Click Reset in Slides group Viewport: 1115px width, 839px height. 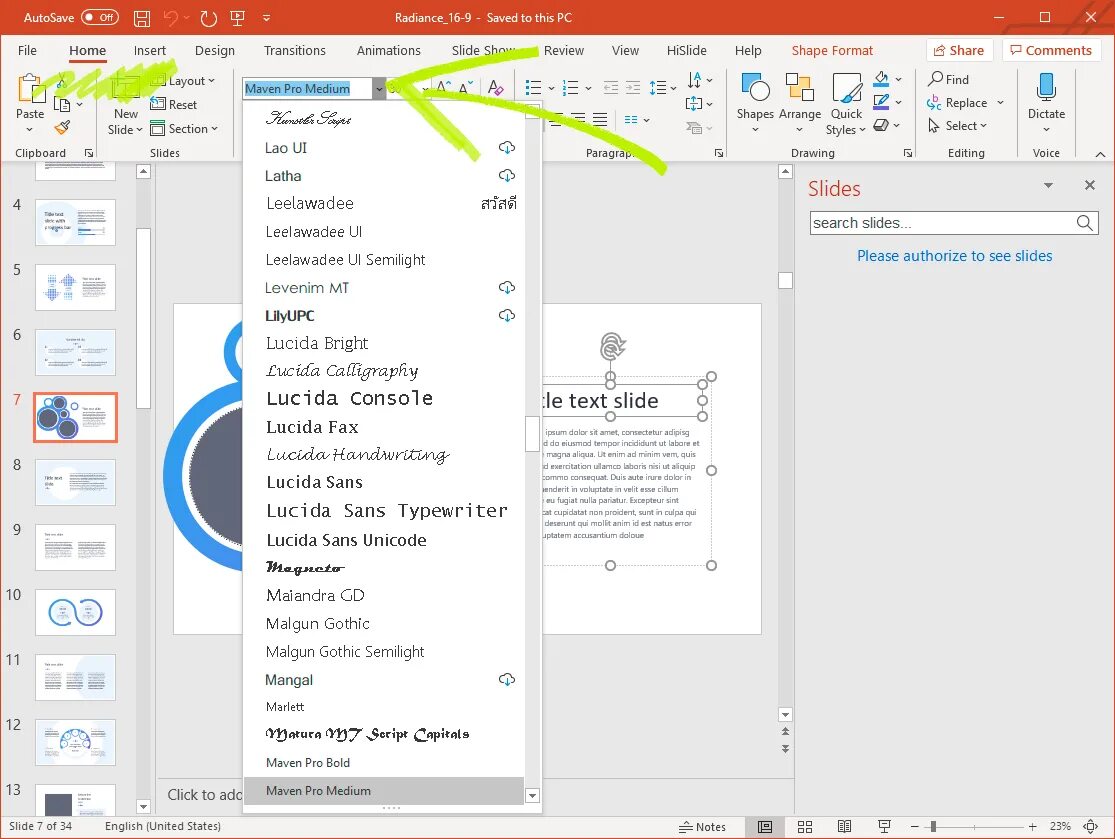click(x=174, y=105)
